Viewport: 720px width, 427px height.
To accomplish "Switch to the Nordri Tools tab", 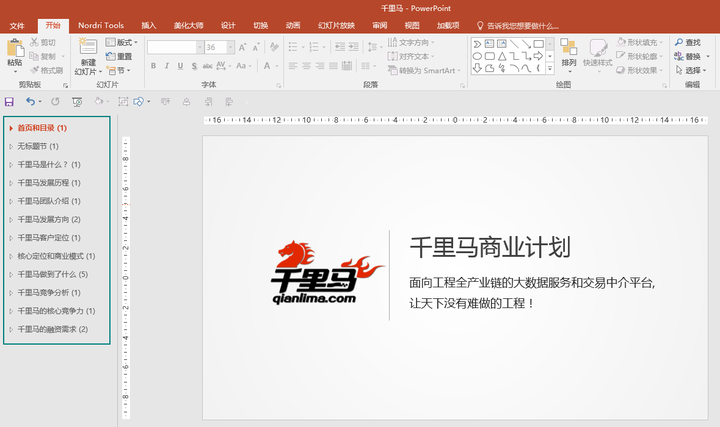I will tap(101, 25).
